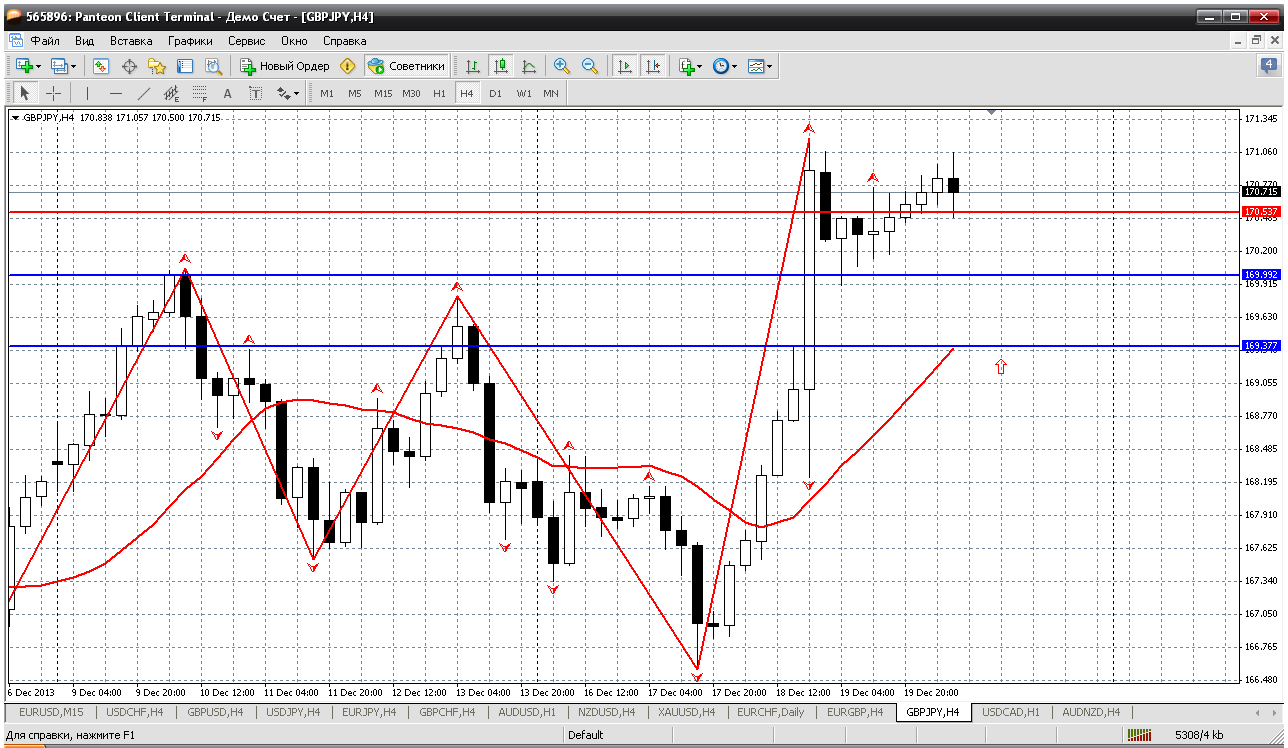This screenshot has height=748, width=1288.
Task: Open the Справка menu
Action: [345, 41]
